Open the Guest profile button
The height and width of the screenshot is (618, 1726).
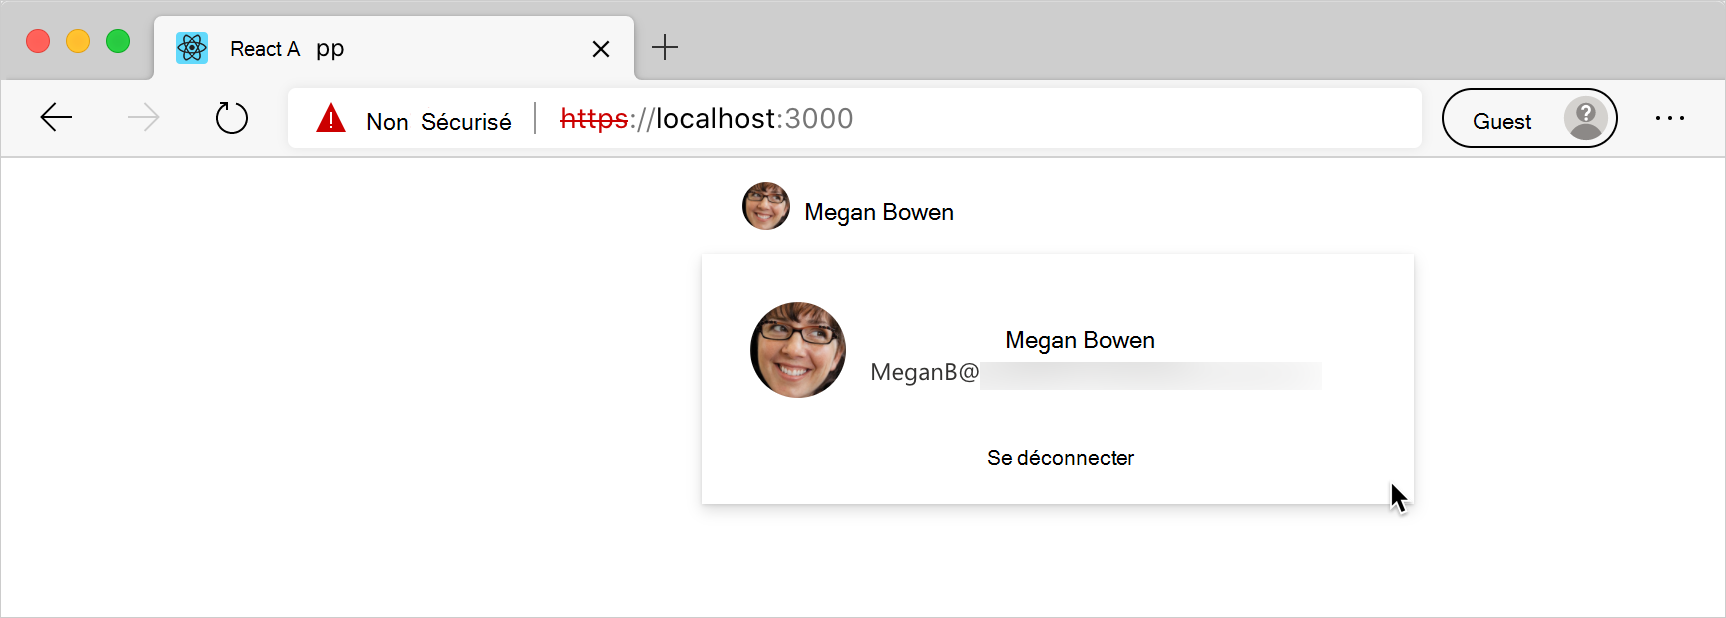point(1529,118)
